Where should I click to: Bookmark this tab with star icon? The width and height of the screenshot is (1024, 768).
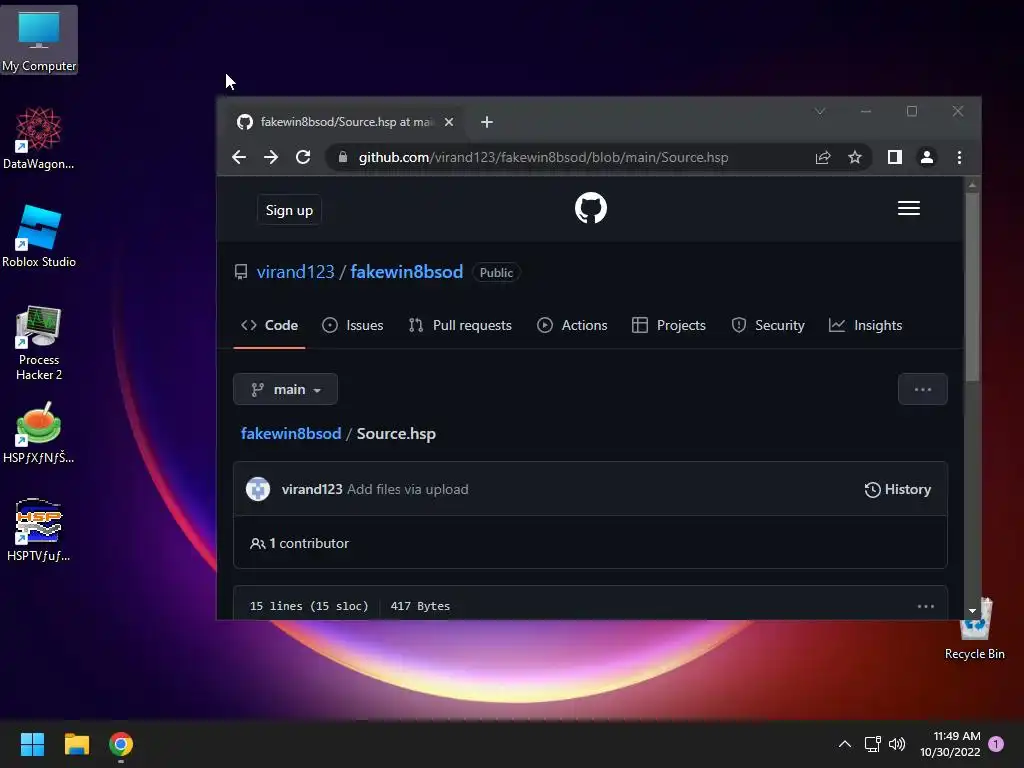pyautogui.click(x=855, y=157)
